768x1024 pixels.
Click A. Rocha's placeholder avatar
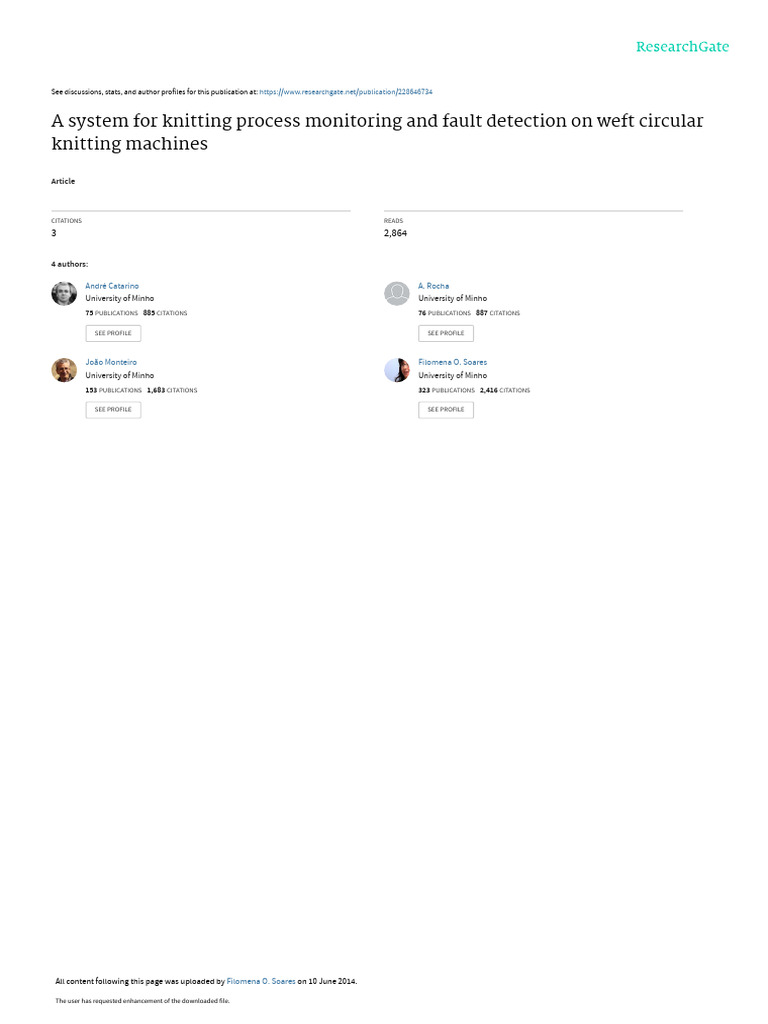[x=397, y=293]
